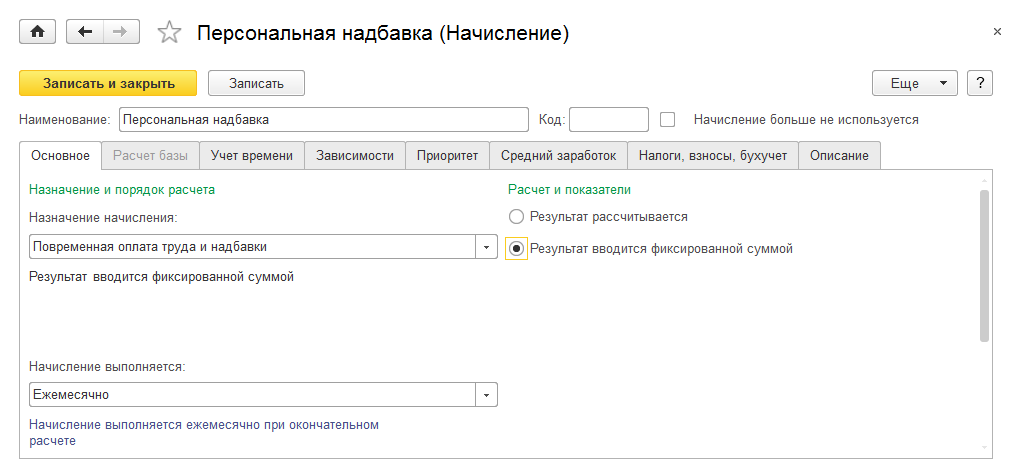Close the form with the X icon
Image resolution: width=1019 pixels, height=473 pixels.
tap(997, 32)
